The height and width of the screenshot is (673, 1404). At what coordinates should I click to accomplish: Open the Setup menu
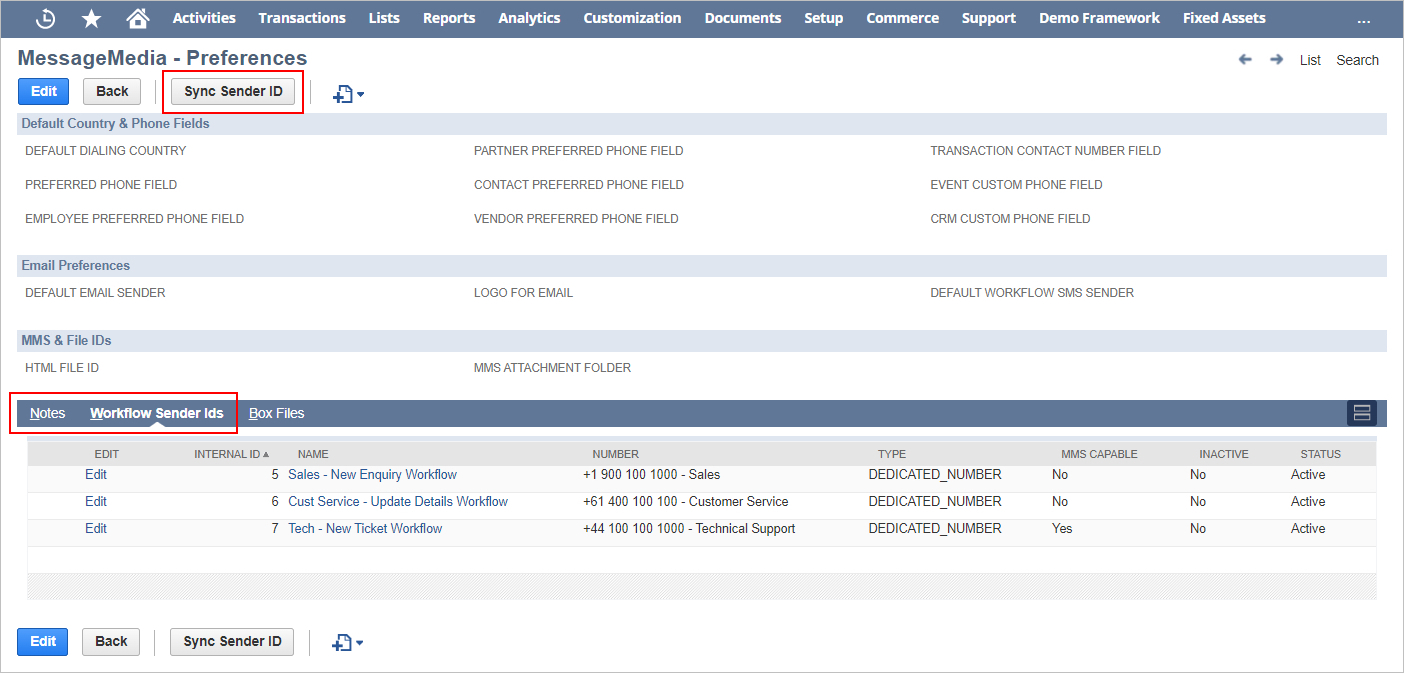824,18
